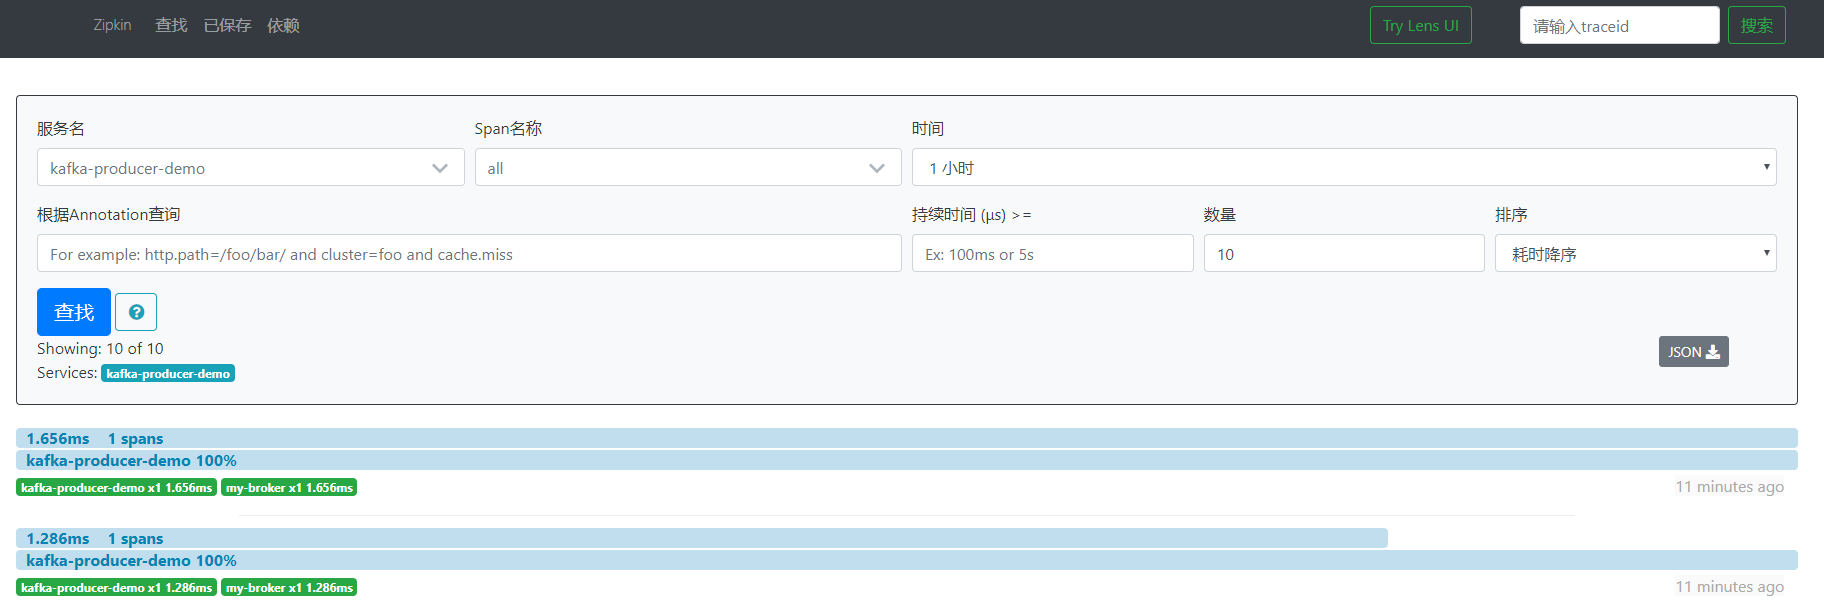Viewport: 1824px width, 611px height.
Task: Download results with the JSON button
Action: coord(1693,352)
